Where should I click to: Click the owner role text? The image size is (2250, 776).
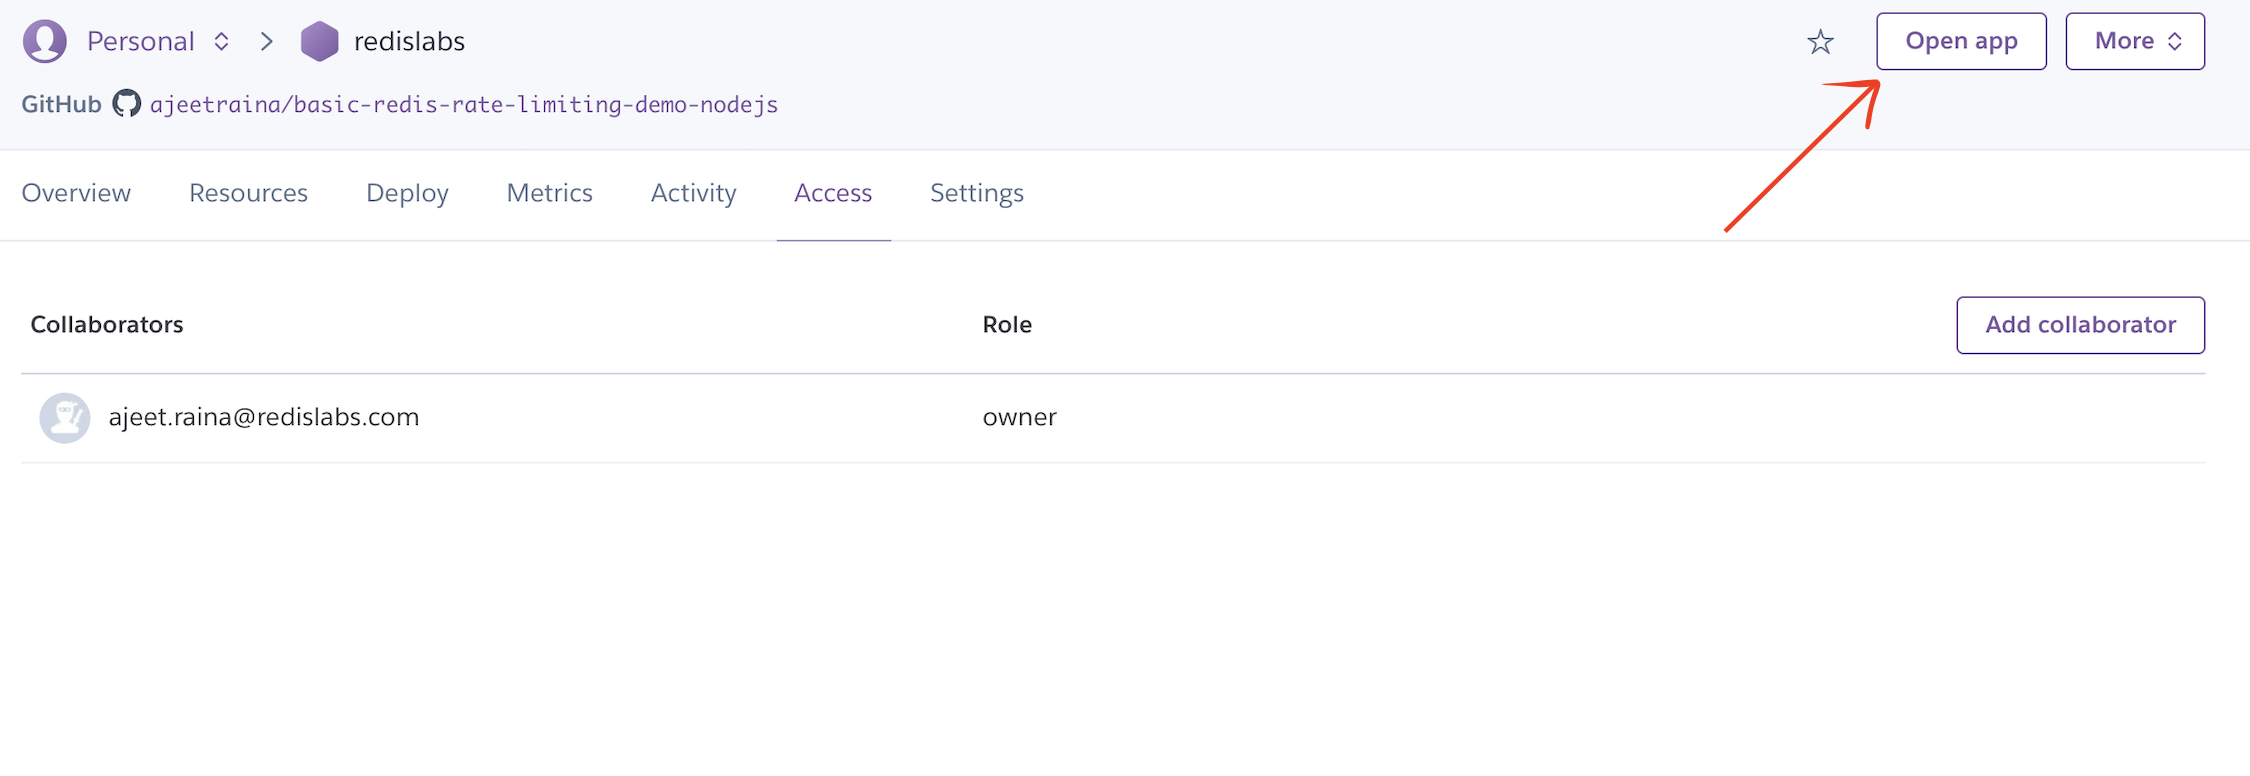pyautogui.click(x=1019, y=417)
